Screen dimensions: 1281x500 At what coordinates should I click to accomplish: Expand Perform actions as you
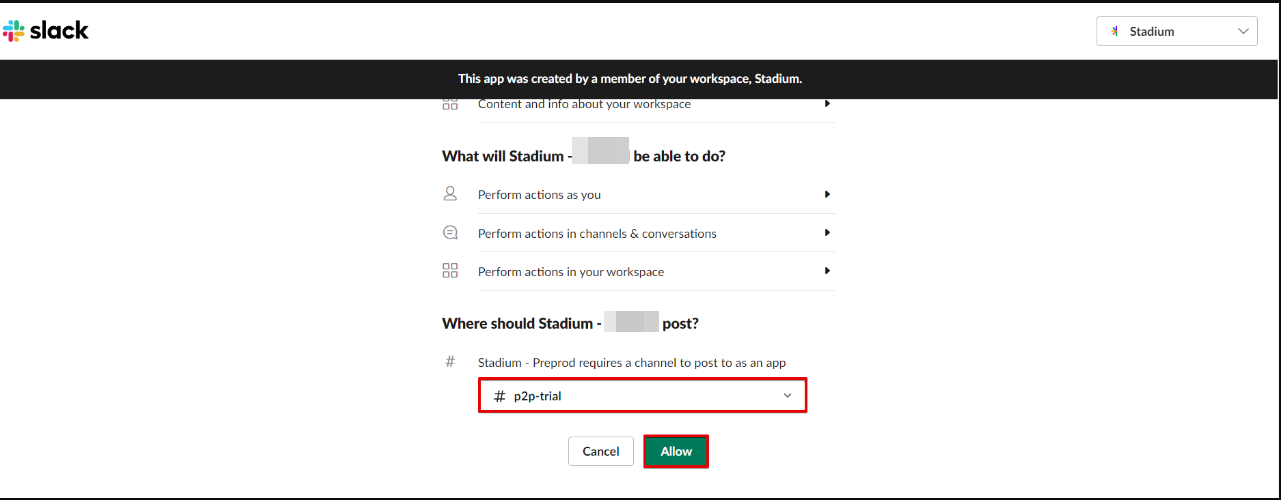tap(827, 194)
